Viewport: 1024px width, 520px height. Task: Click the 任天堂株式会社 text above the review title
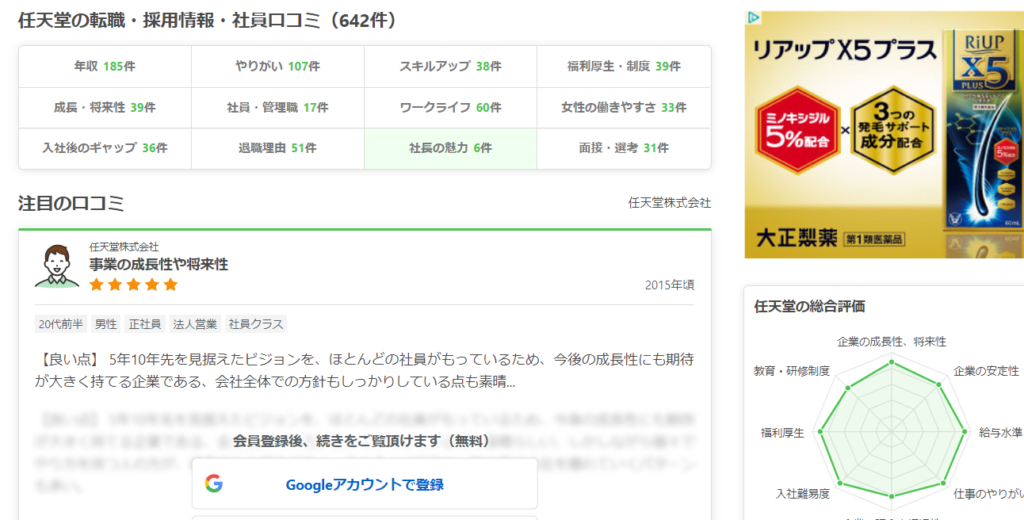pyautogui.click(x=124, y=247)
